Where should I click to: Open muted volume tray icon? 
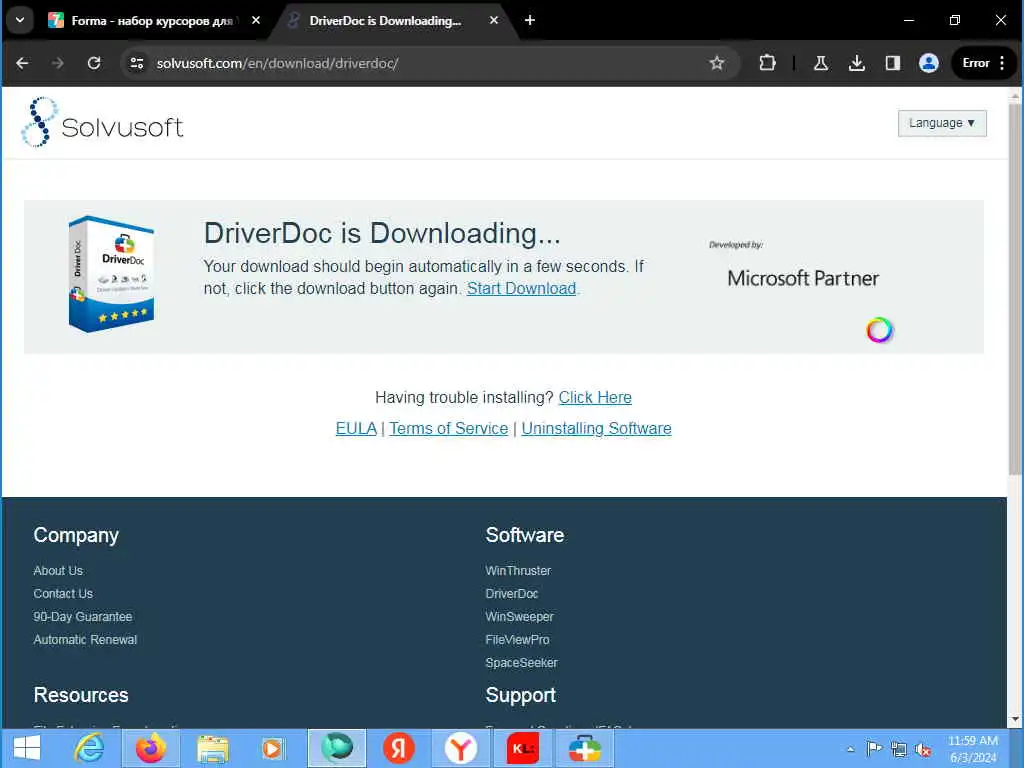[923, 750]
